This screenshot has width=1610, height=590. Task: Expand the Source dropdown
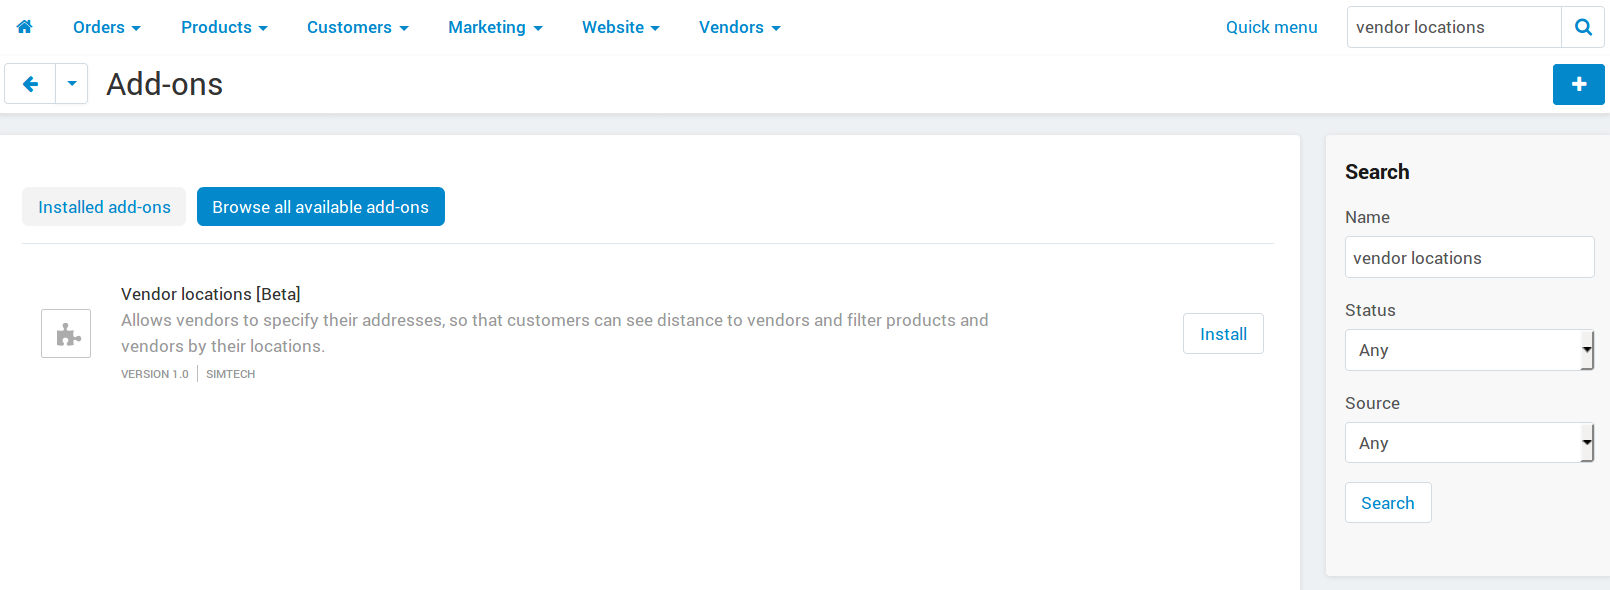(1470, 443)
